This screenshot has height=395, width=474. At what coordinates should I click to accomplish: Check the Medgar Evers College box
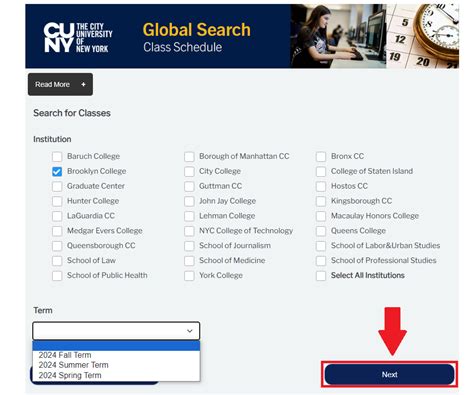coord(57,231)
